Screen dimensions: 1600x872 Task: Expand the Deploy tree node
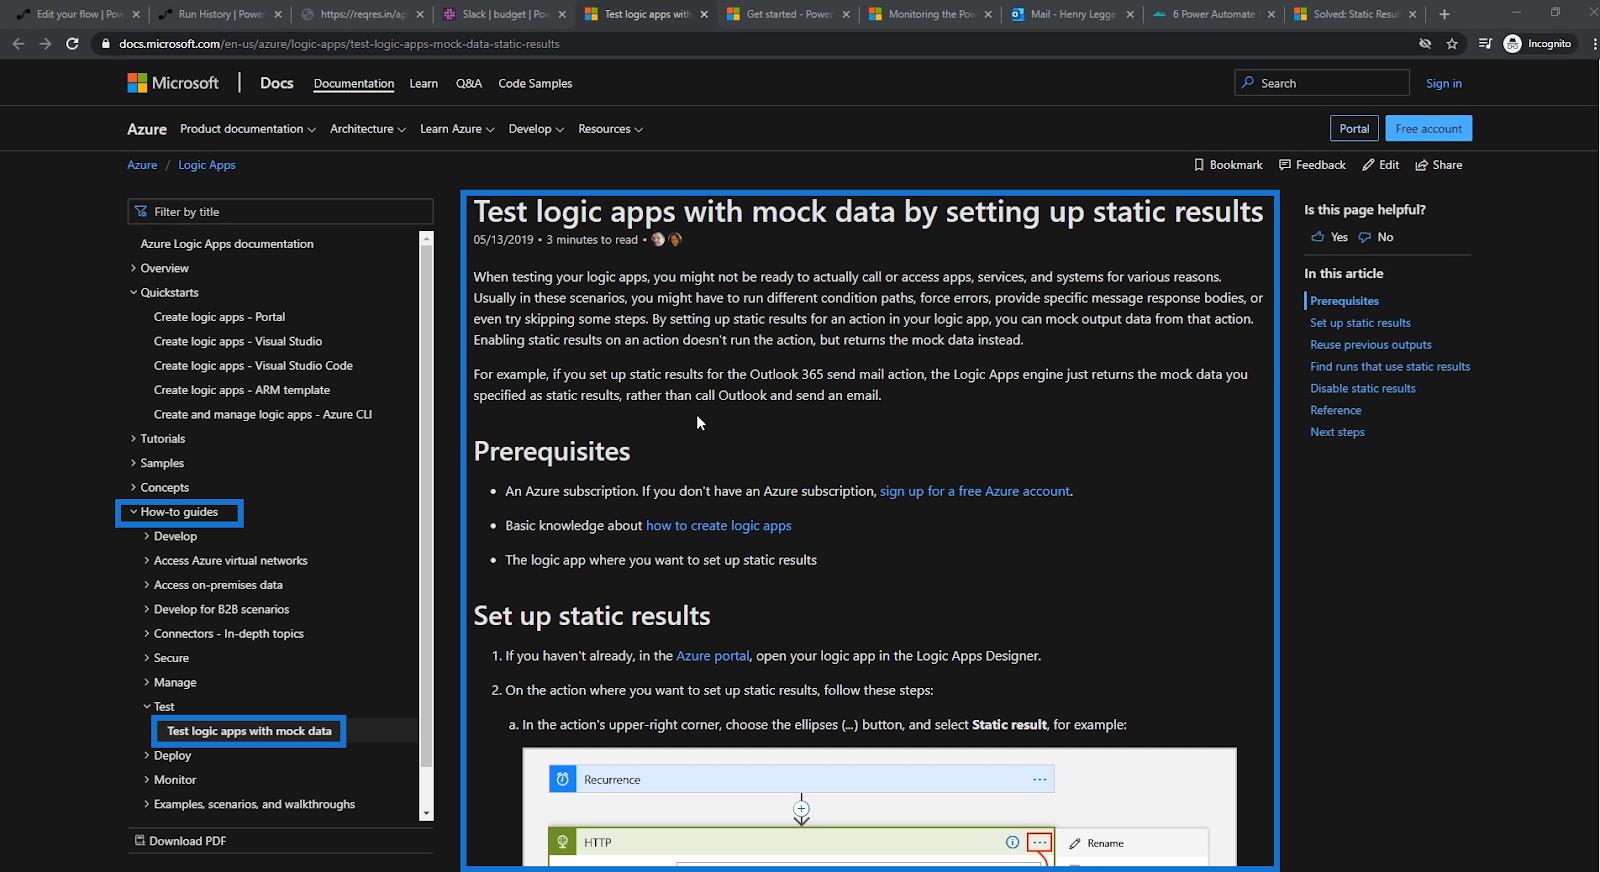[147, 756]
